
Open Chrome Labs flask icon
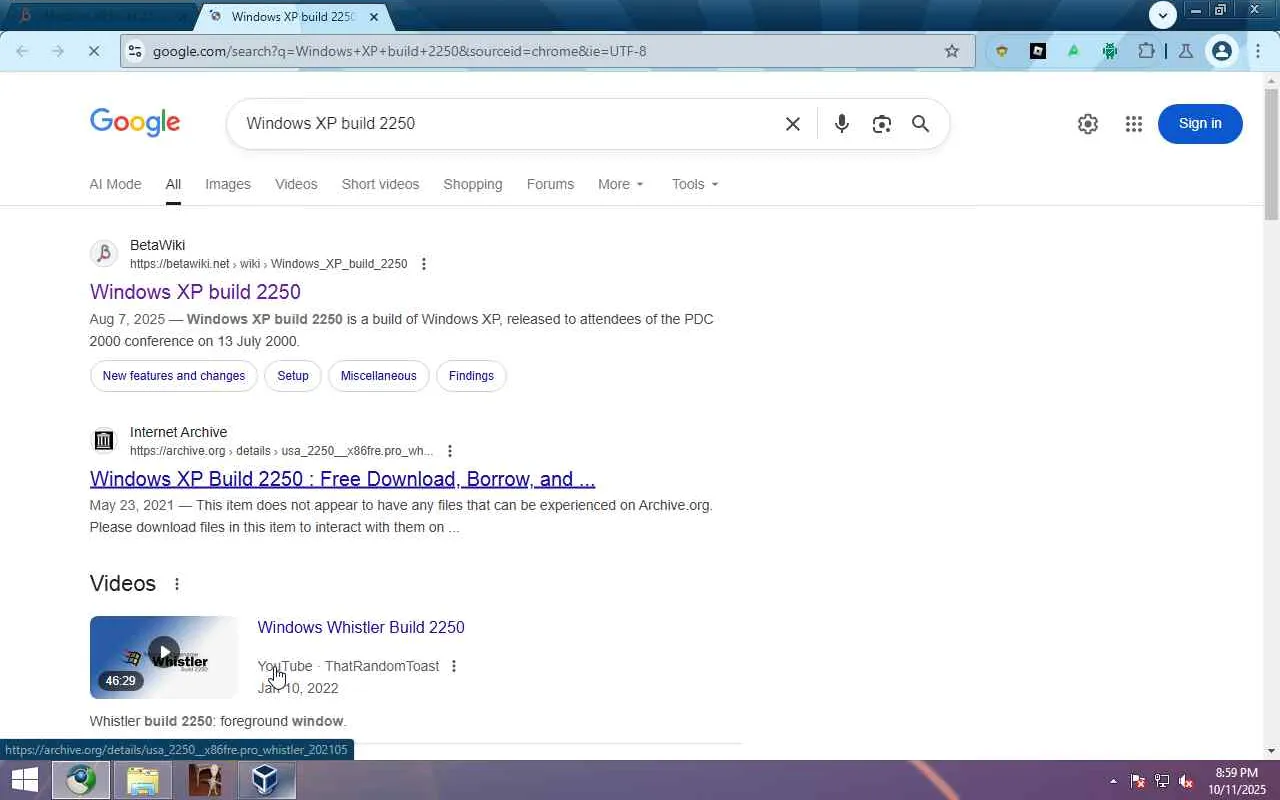(1186, 51)
